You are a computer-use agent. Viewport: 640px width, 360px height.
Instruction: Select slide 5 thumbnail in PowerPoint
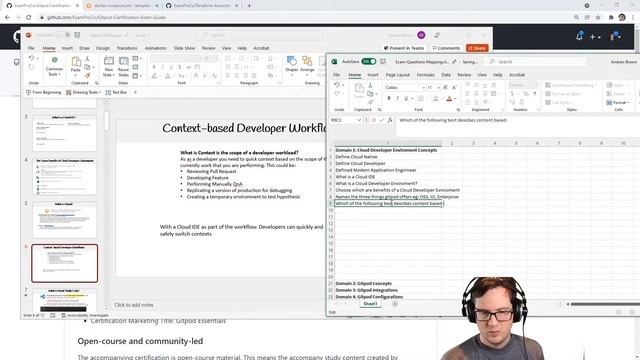click(64, 220)
